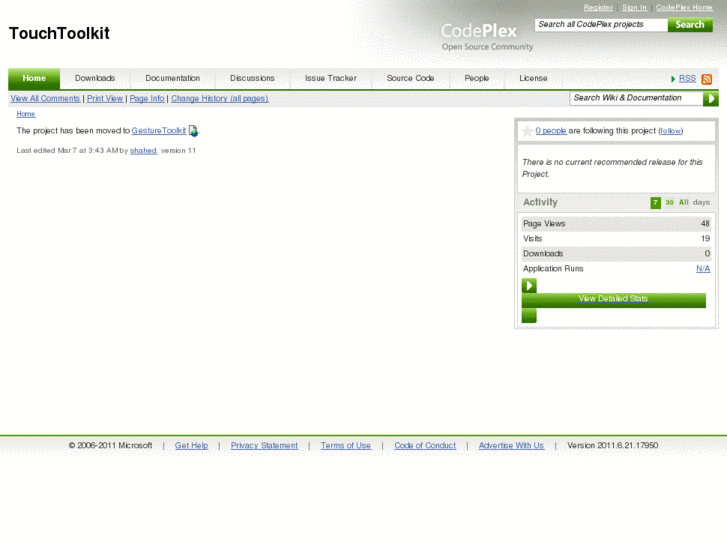727x545 pixels.
Task: Open the shahed user profile link
Action: coord(143,151)
